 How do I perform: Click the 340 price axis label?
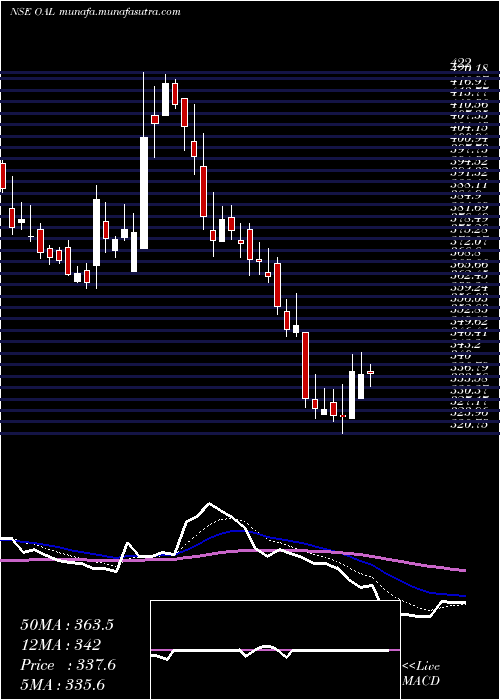point(461,357)
